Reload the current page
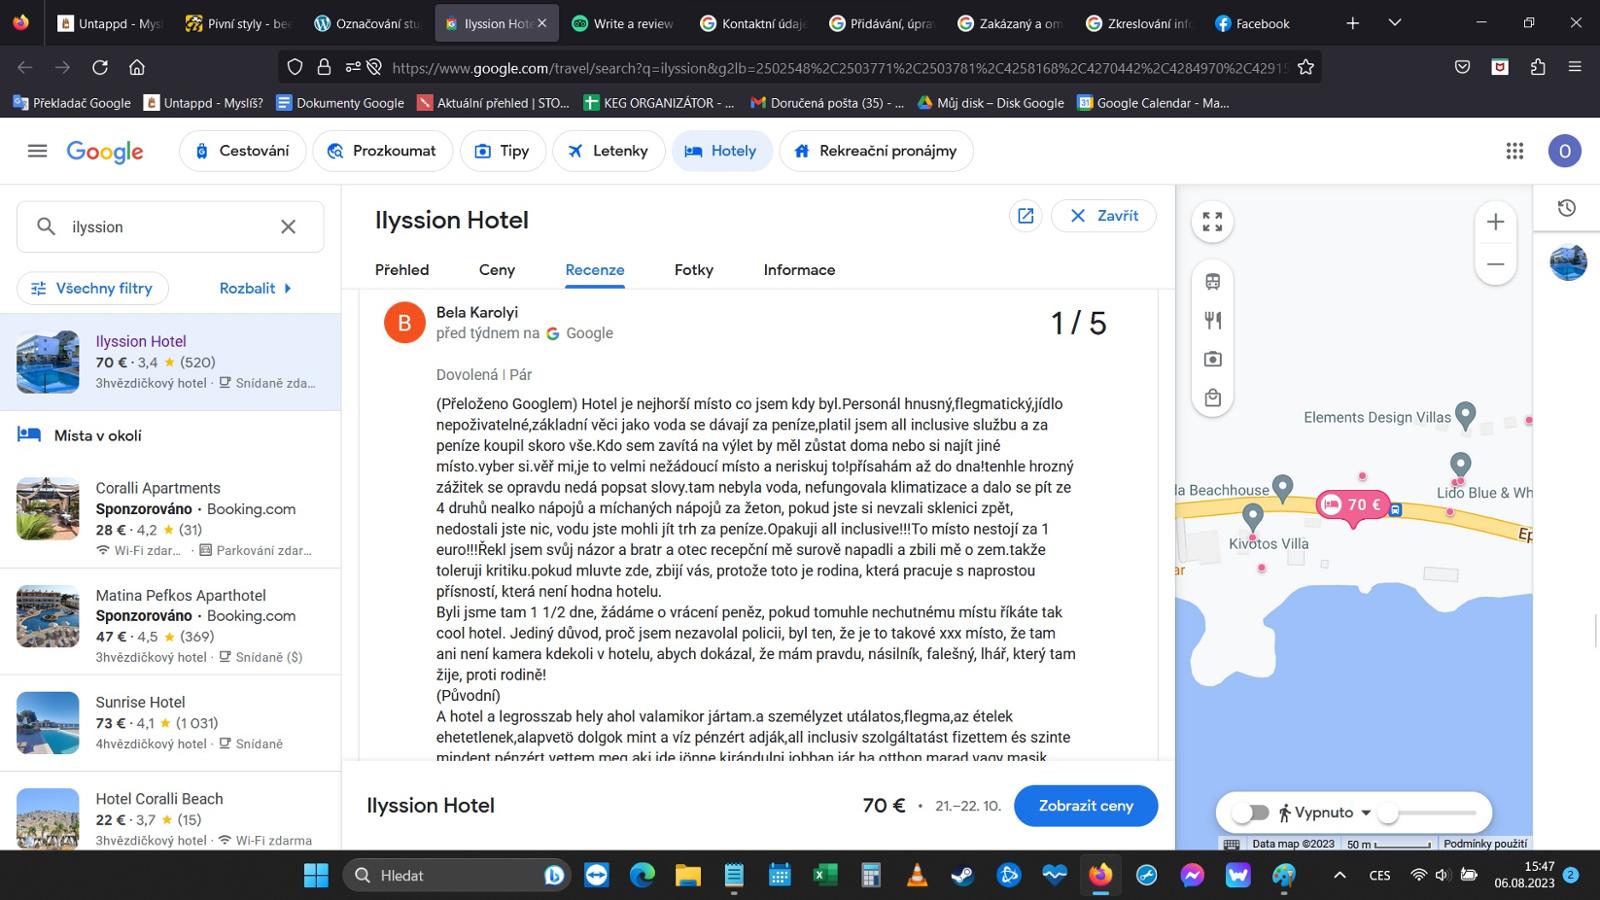The image size is (1600, 900). click(100, 67)
